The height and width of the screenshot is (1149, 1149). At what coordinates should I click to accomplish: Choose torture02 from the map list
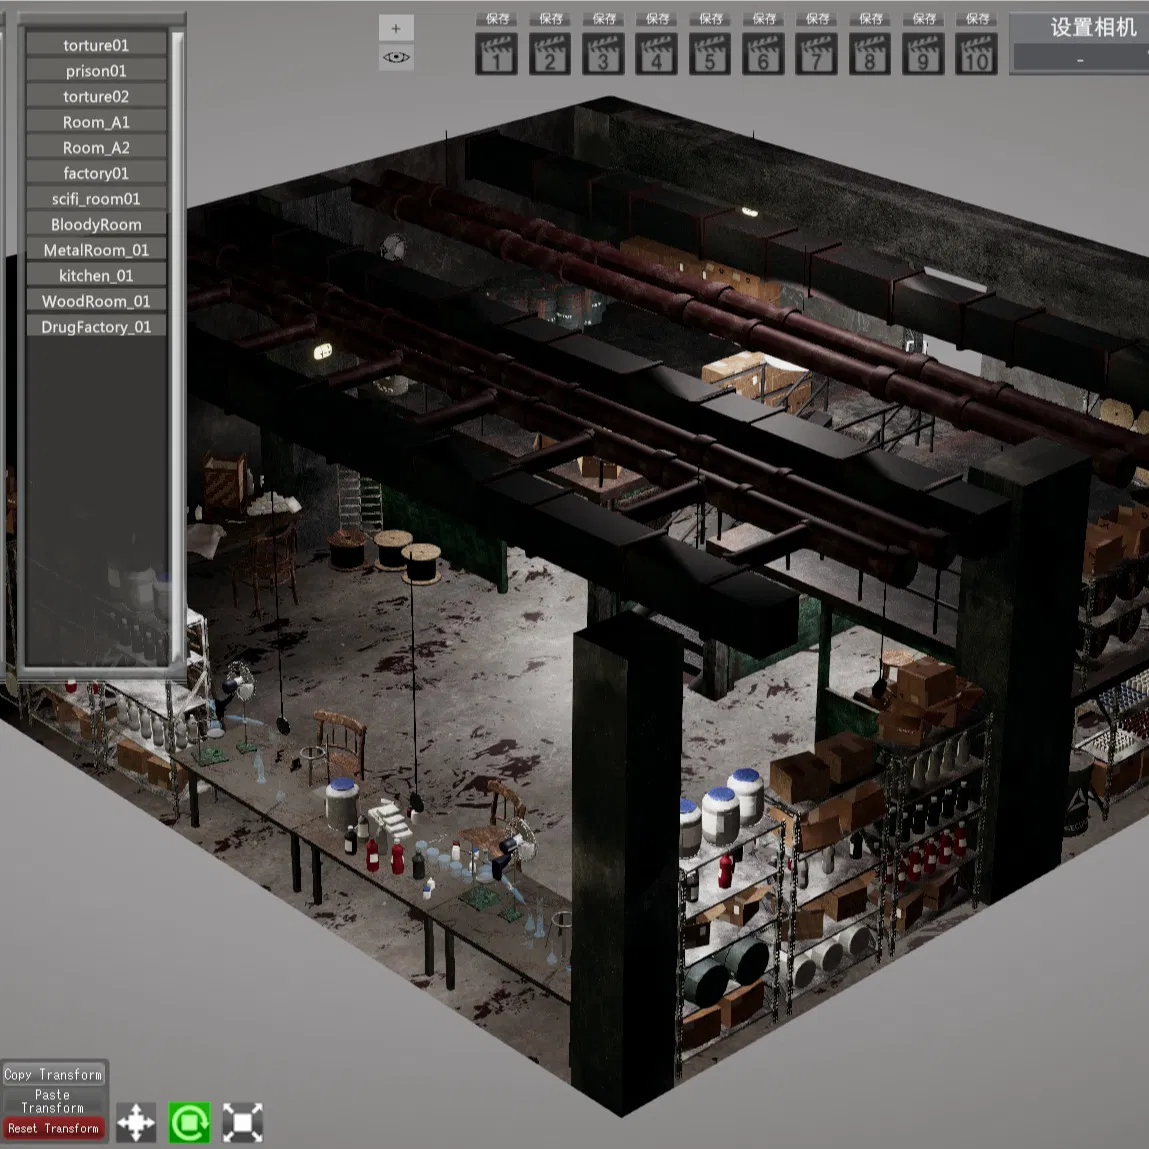point(96,96)
